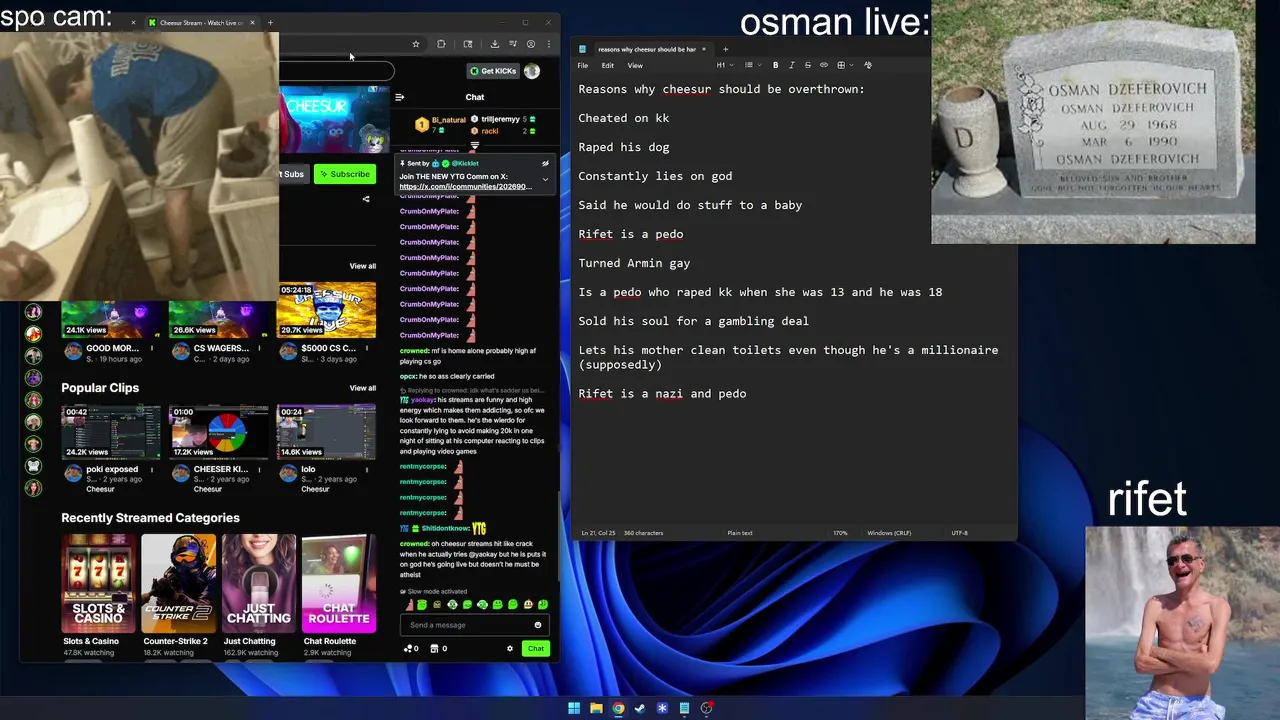The image size is (1280, 720).
Task: Open the lolo clip thumbnail
Action: click(326, 432)
